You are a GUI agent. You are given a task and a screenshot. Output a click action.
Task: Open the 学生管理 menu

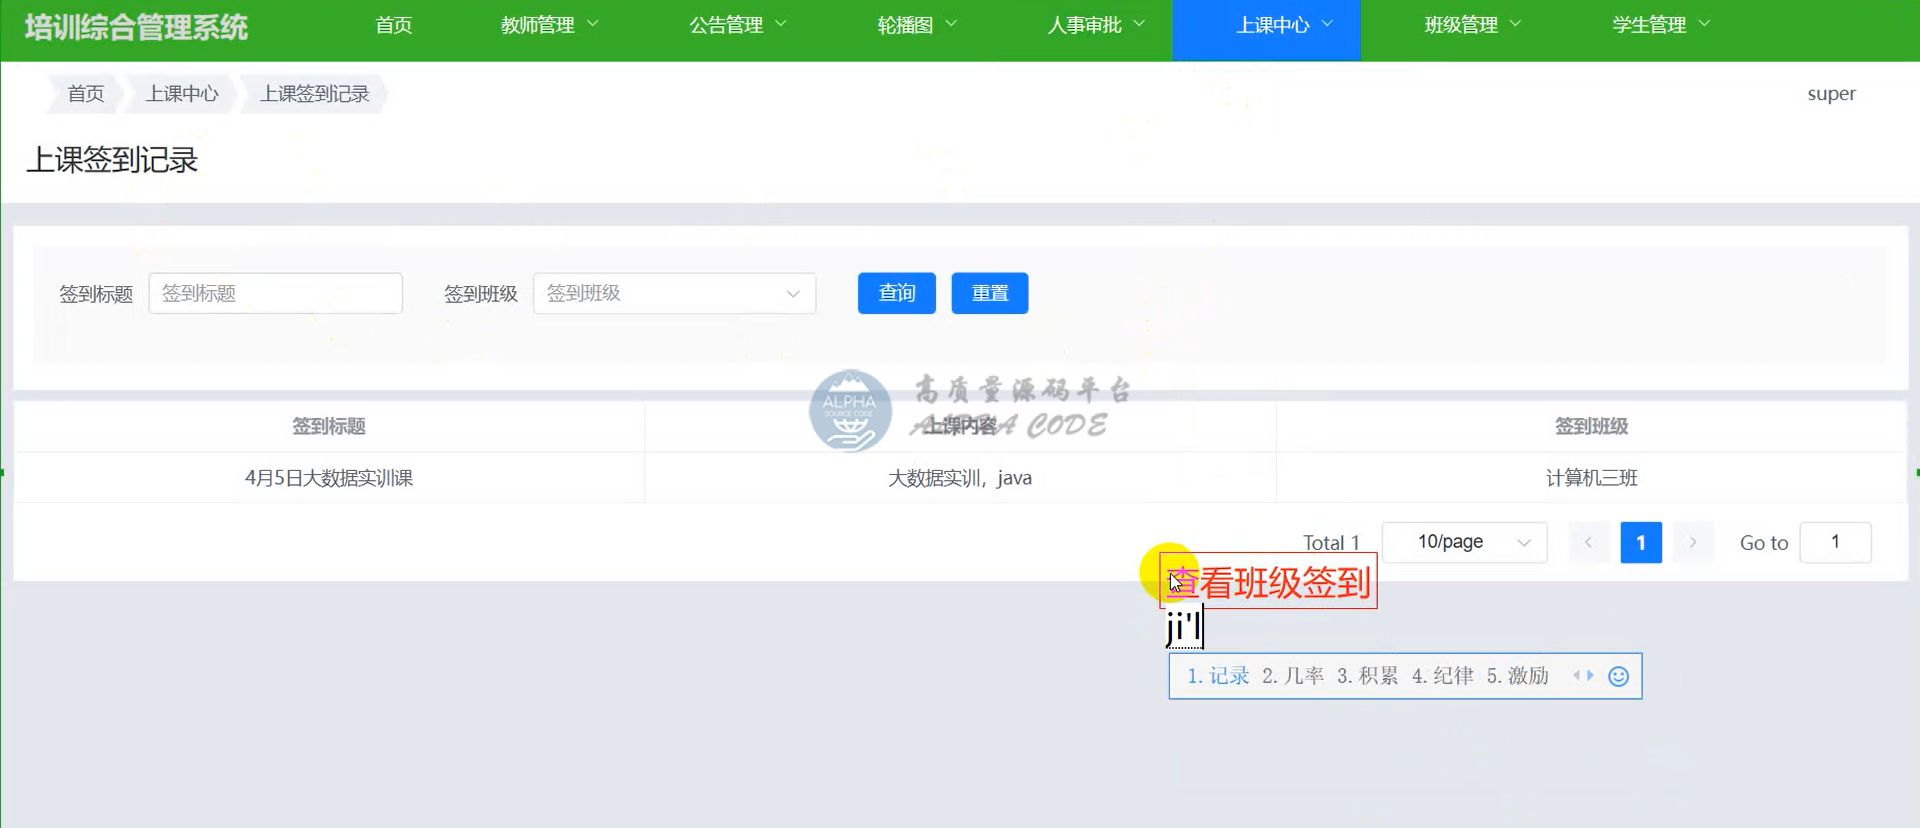[1660, 25]
